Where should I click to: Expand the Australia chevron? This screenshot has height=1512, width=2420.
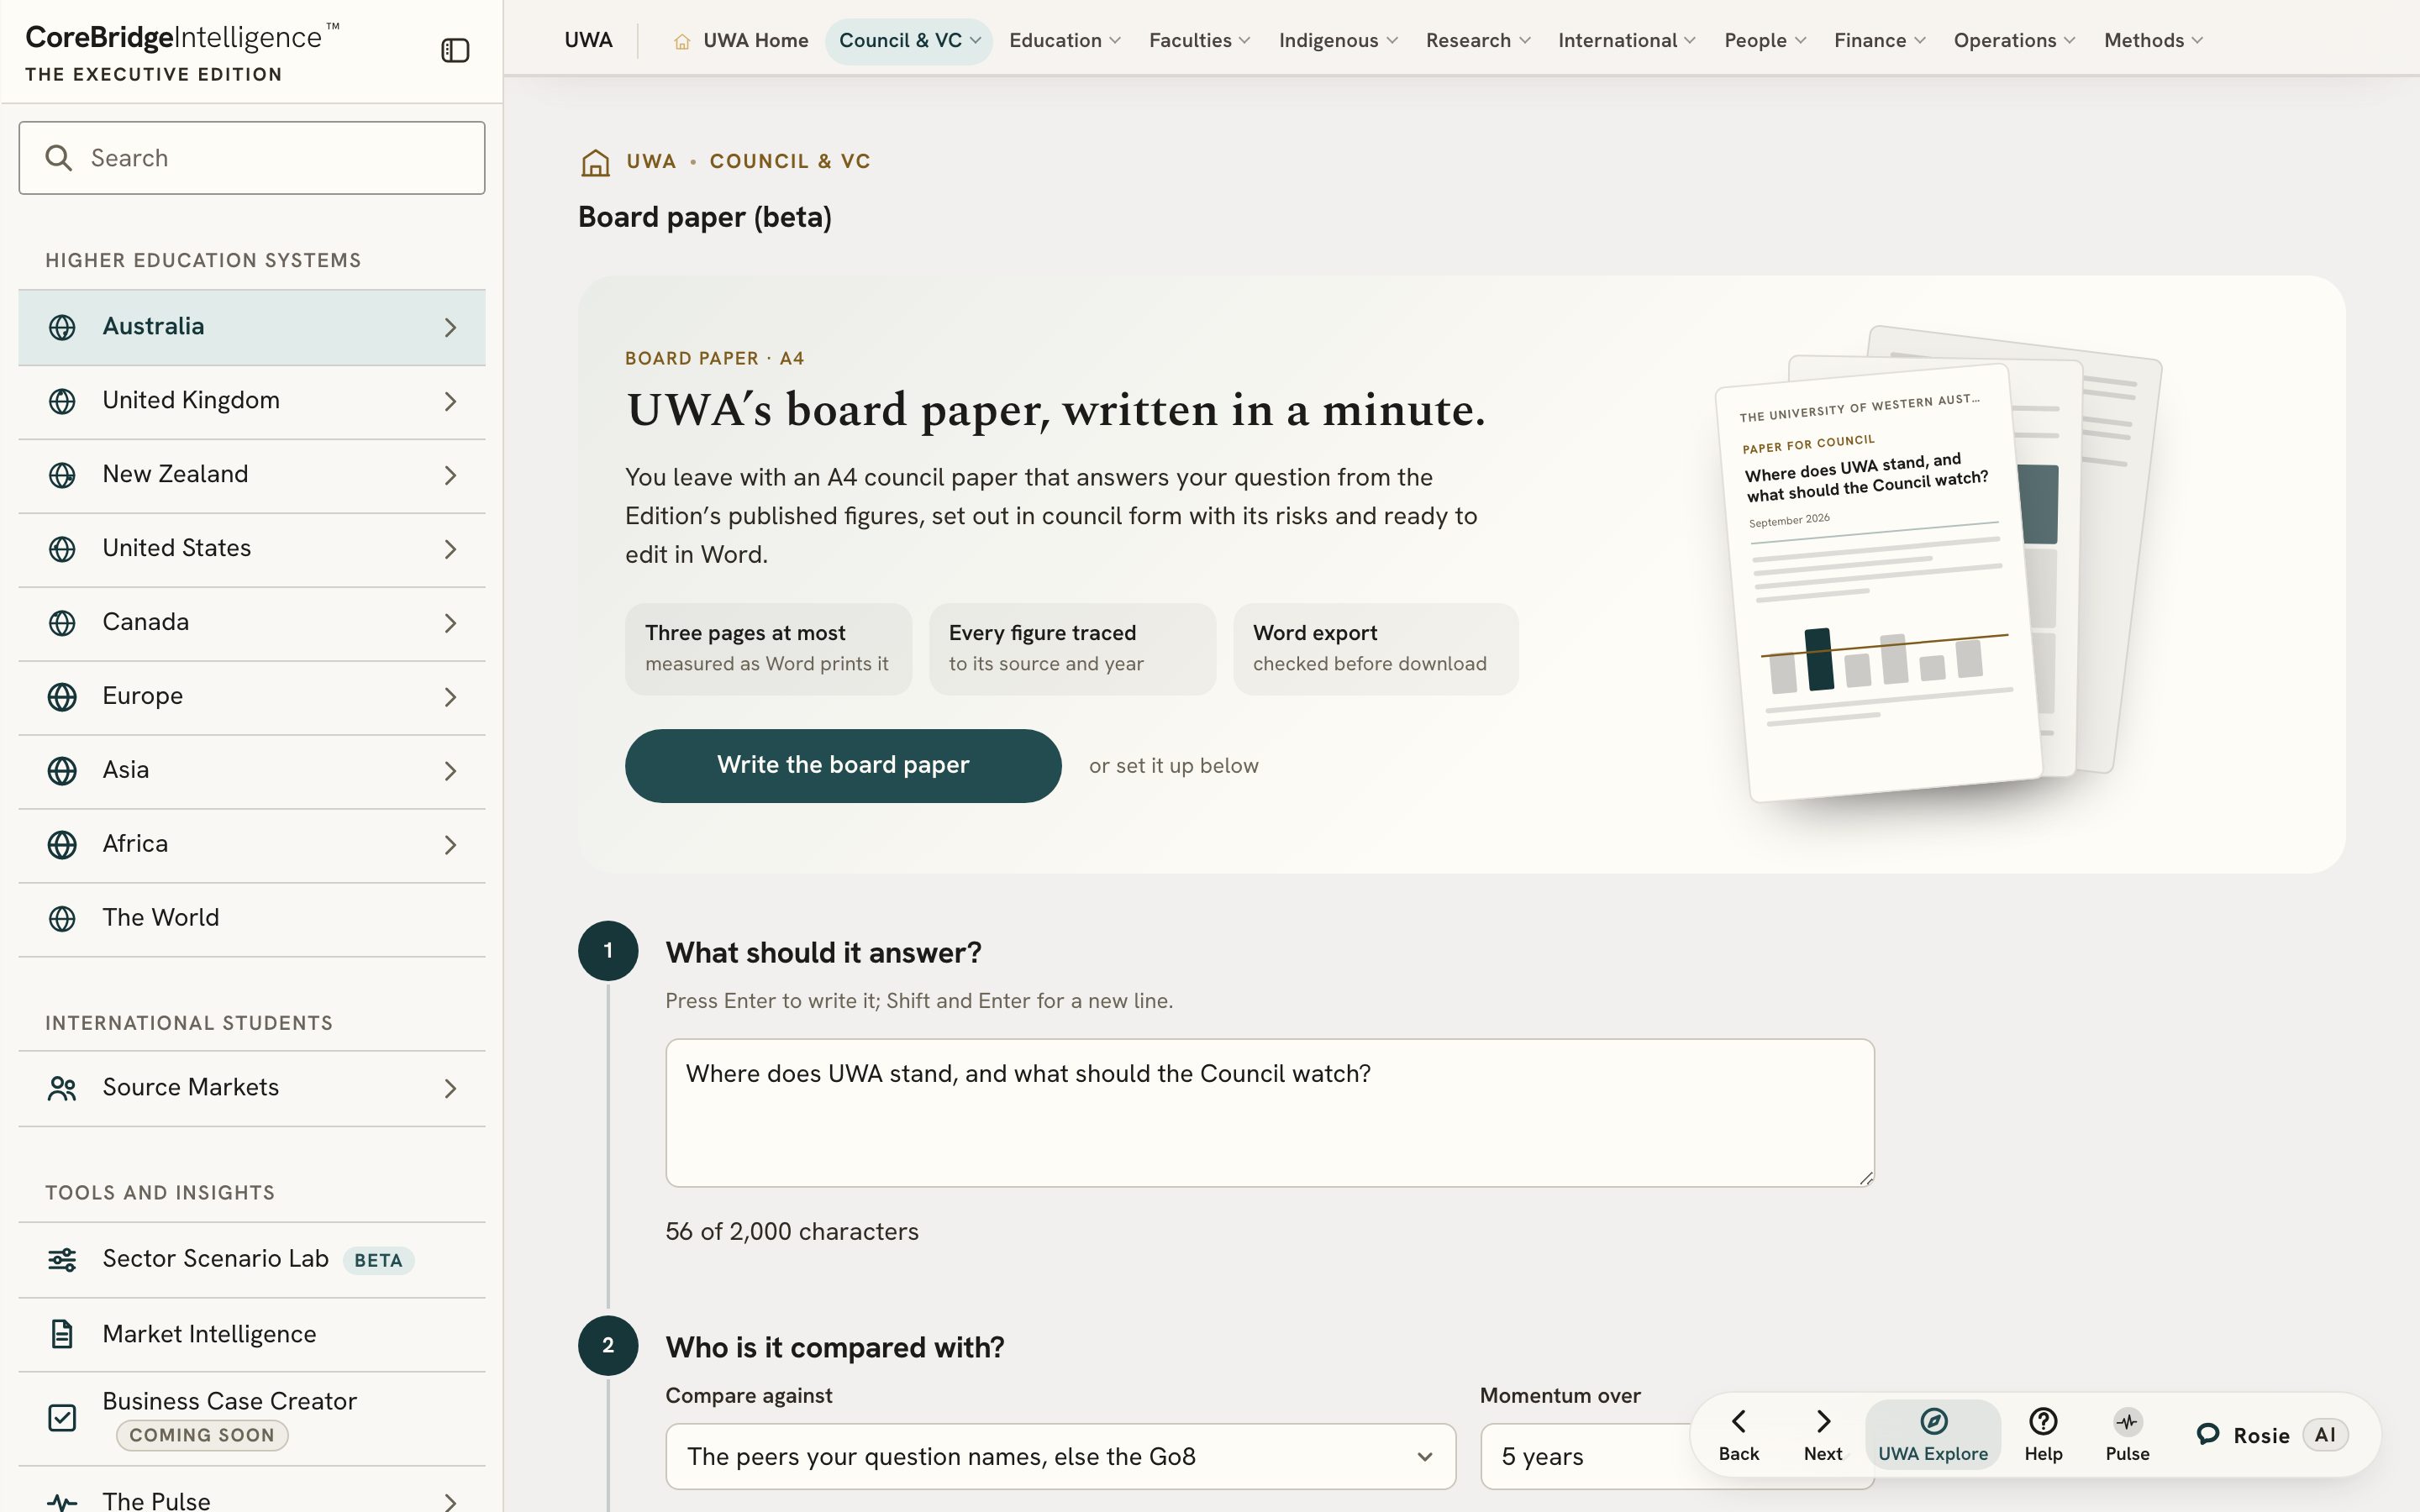coord(451,328)
